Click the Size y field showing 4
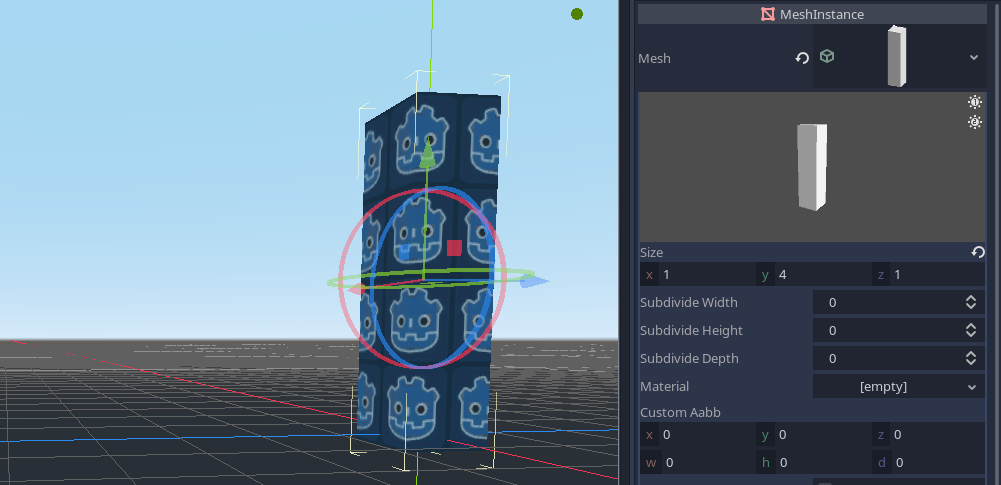Viewport: 1001px width, 485px height. tap(813, 275)
